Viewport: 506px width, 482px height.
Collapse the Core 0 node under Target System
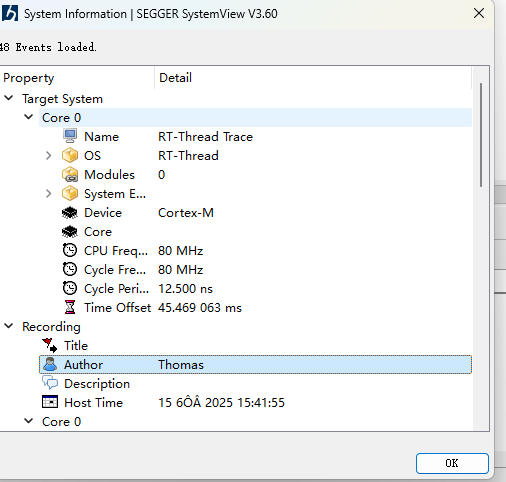click(x=29, y=117)
